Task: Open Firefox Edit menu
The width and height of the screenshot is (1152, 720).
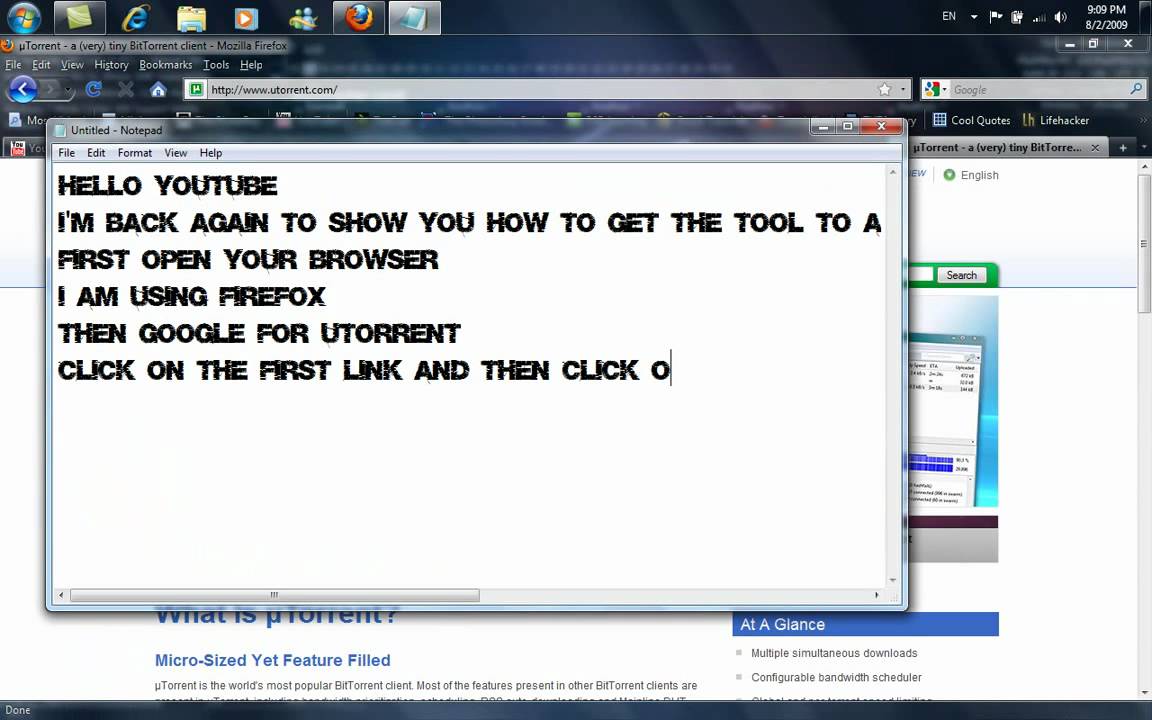Action: pyautogui.click(x=41, y=65)
